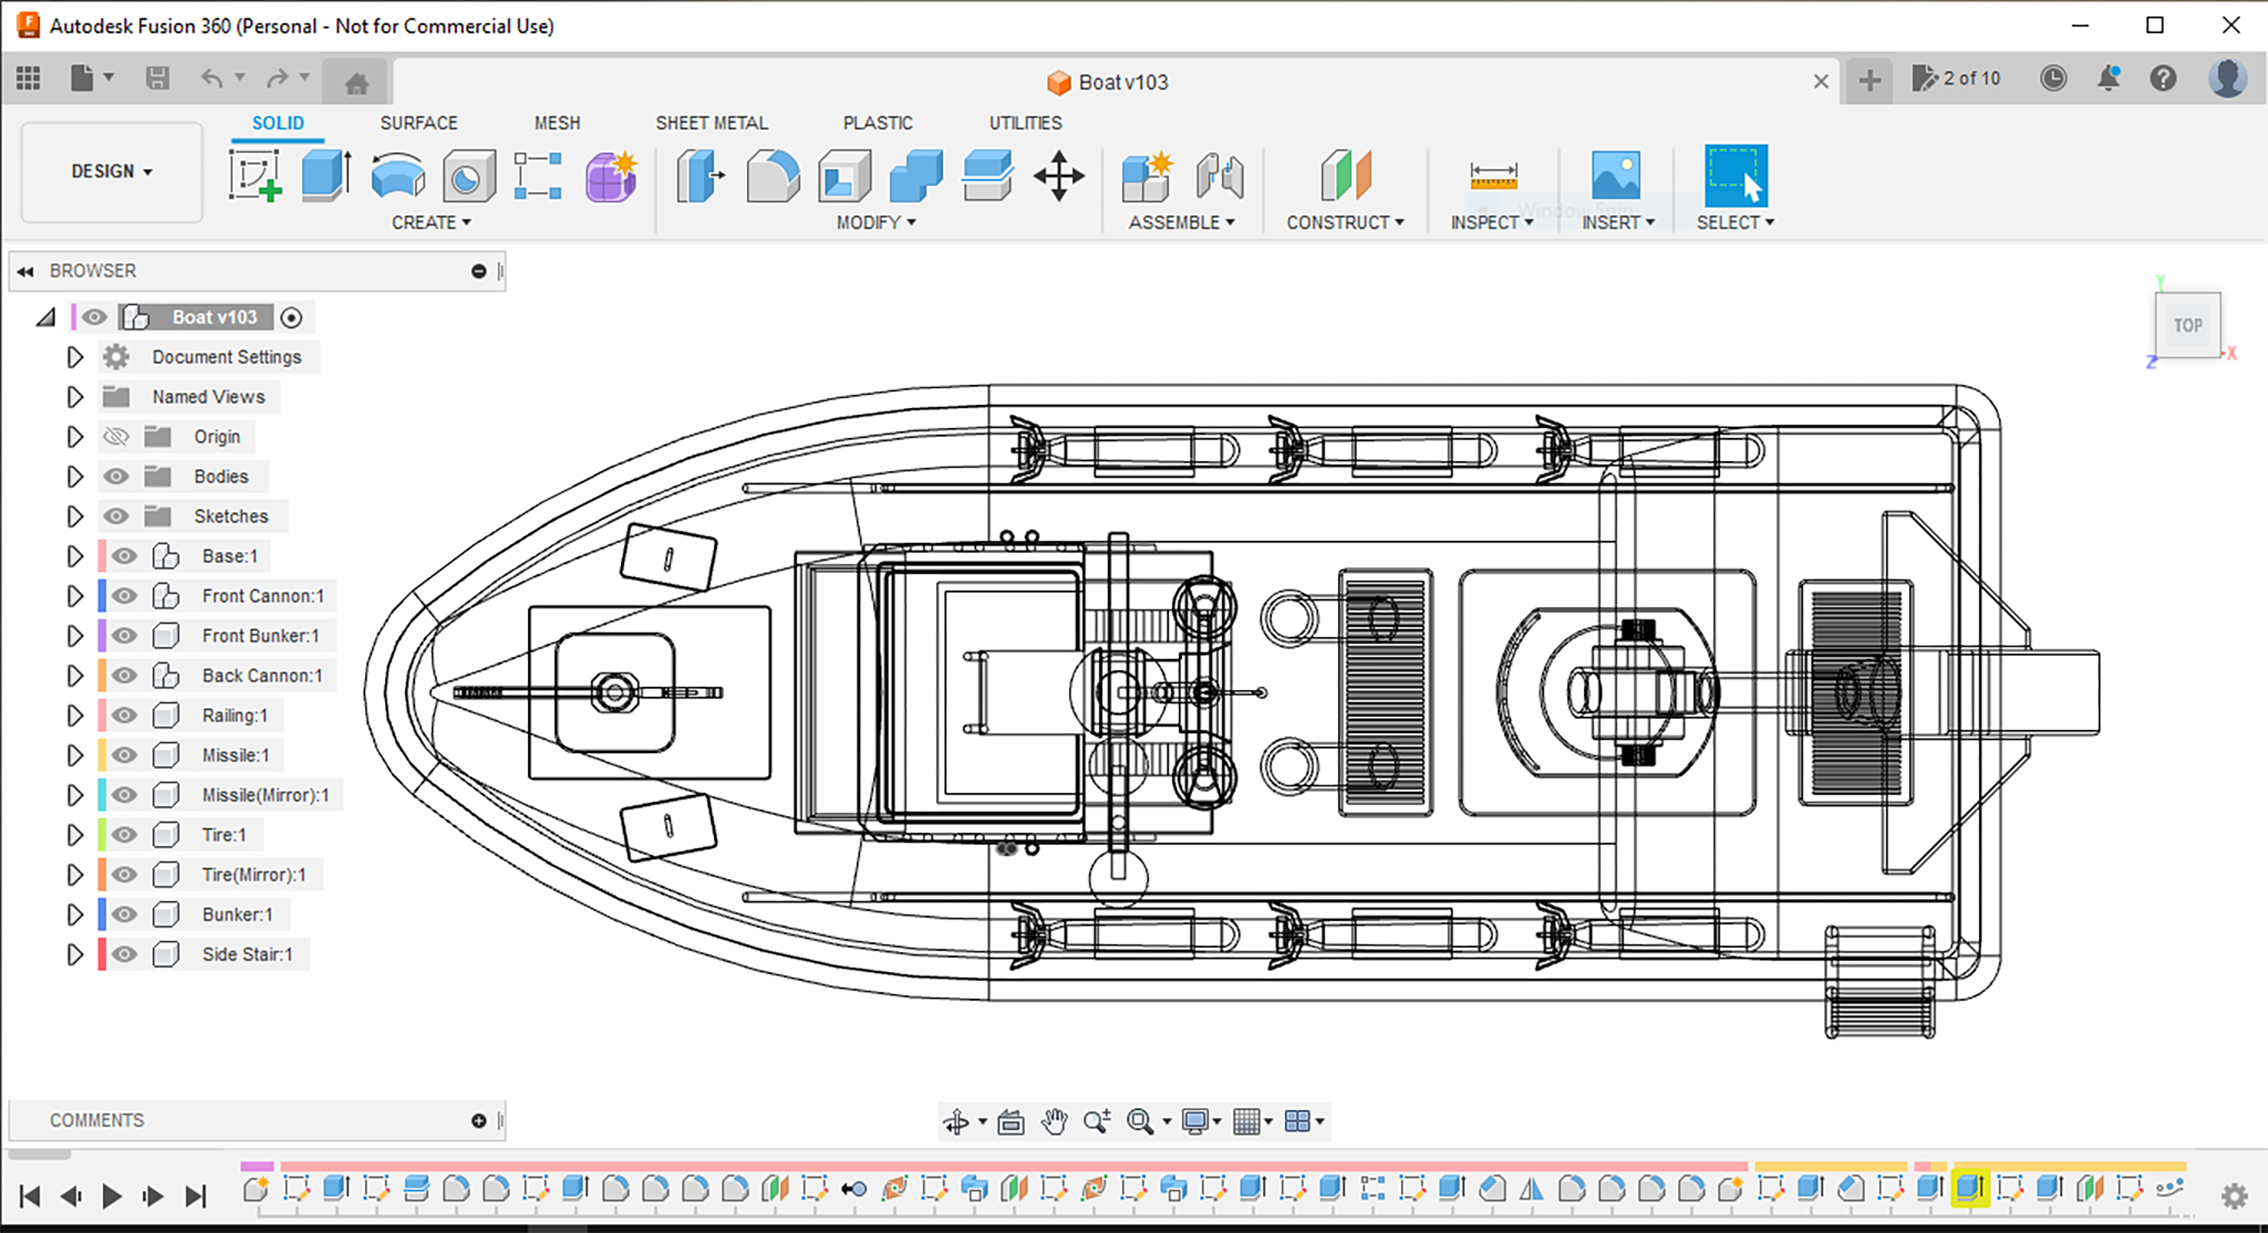Select the Combine tool
Screen dimensions: 2268x1233
(x=916, y=176)
